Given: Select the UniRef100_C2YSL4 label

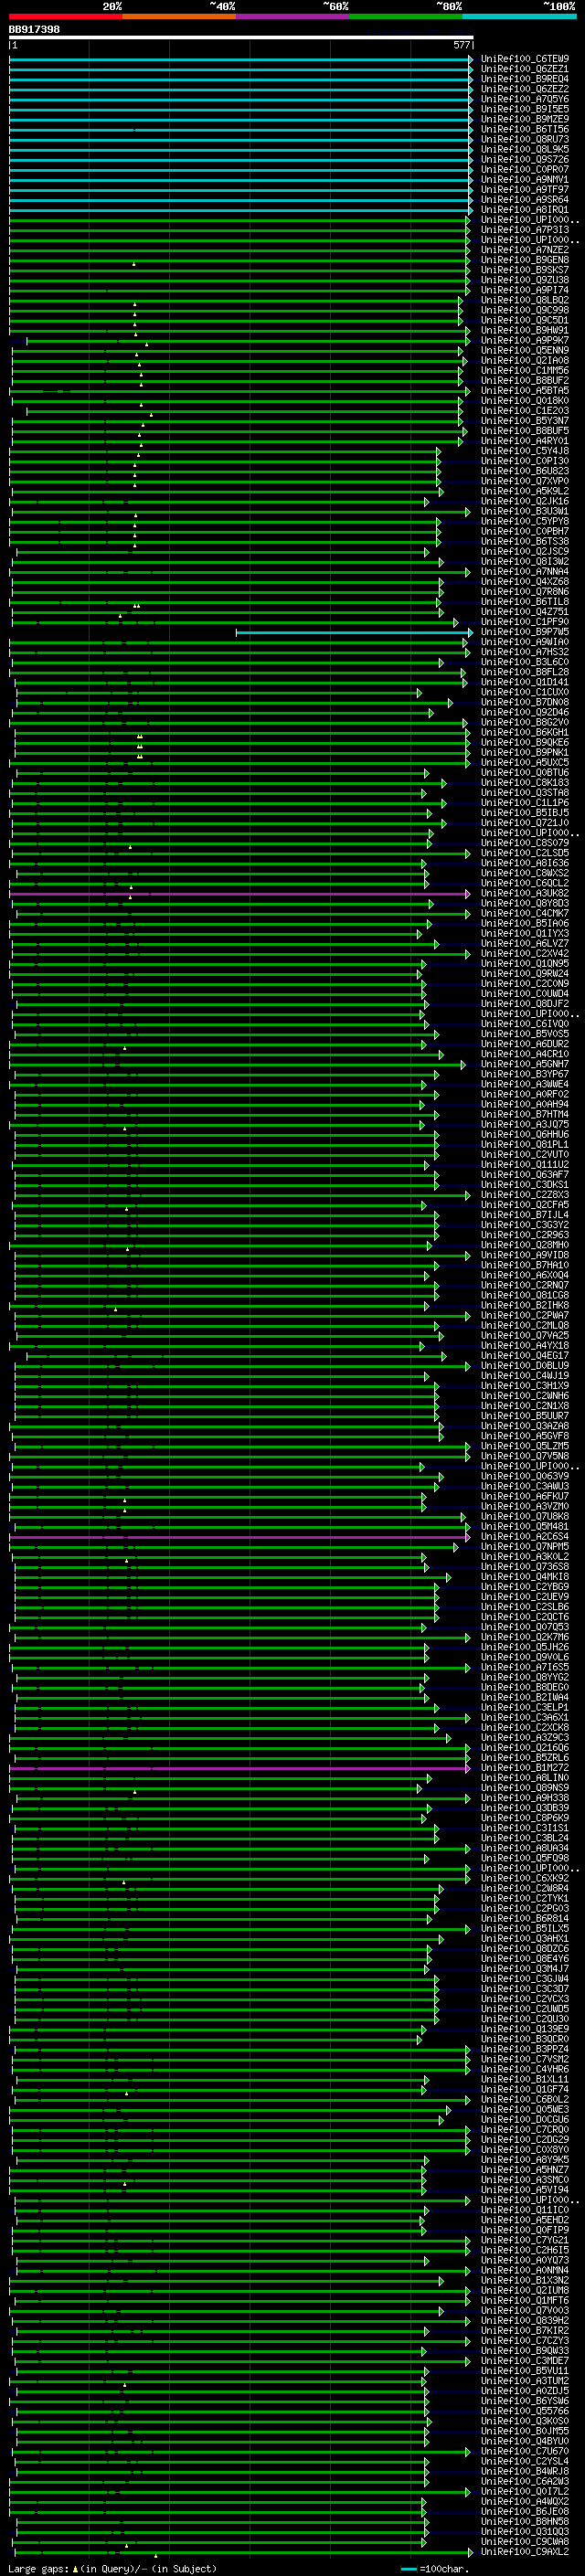Looking at the screenshot, I should 524,2463.
